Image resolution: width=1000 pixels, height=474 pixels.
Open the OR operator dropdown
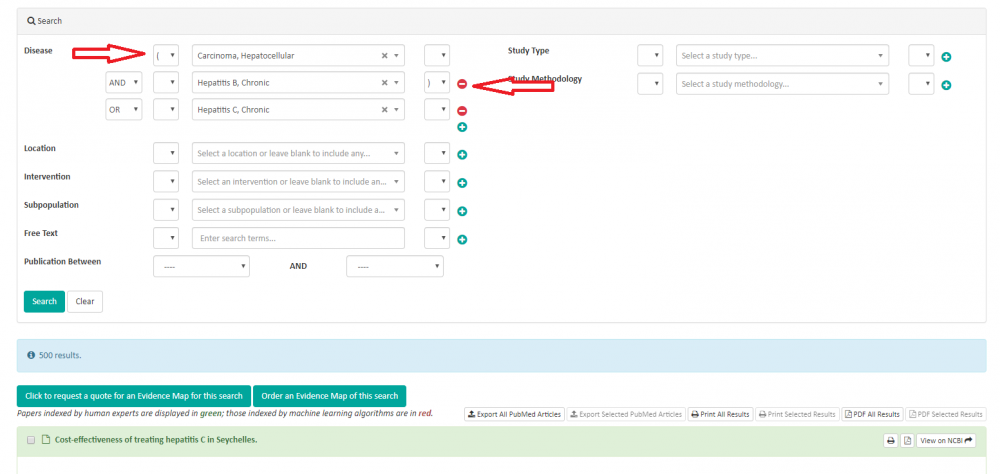tap(124, 109)
